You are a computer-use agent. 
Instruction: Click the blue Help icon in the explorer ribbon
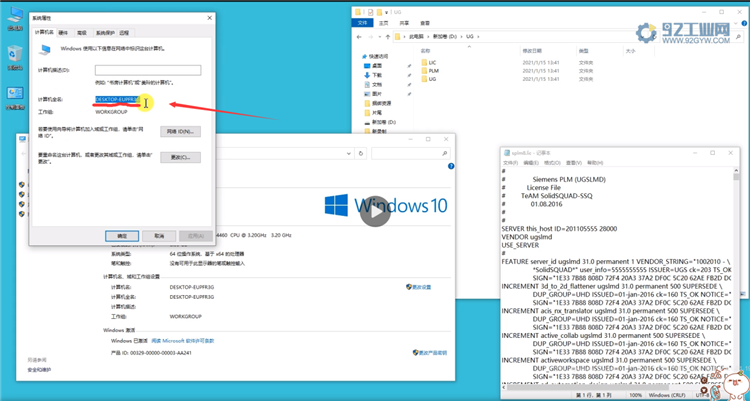point(744,23)
